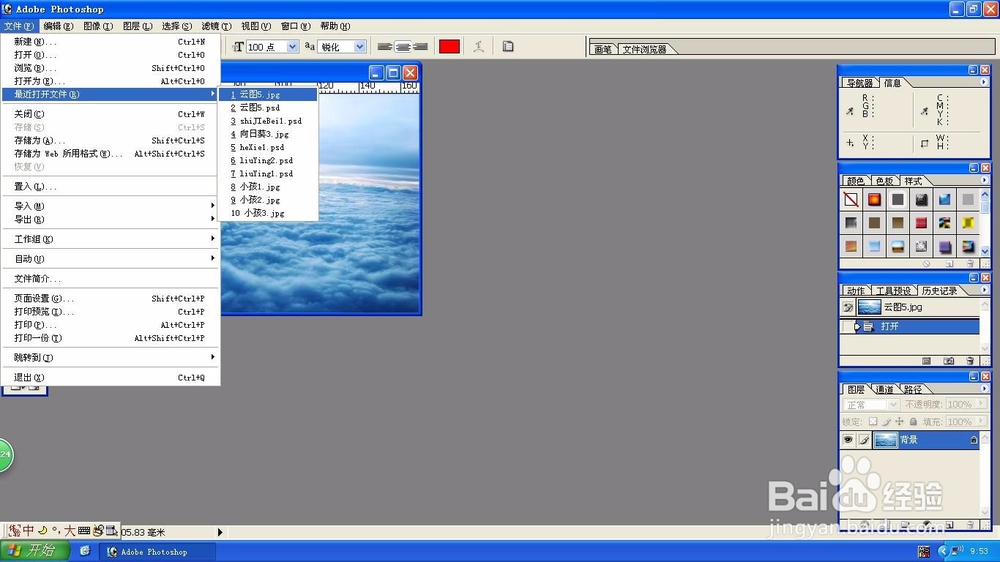This screenshot has height=562, width=1000.
Task: Click the warp text icon in options bar
Action: coord(478,47)
